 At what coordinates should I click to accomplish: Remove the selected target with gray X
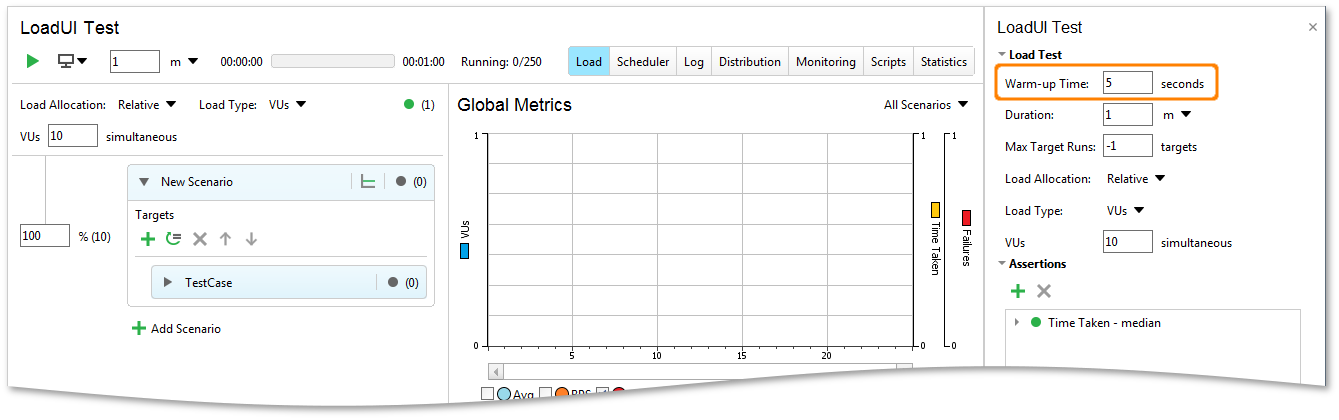tap(199, 239)
